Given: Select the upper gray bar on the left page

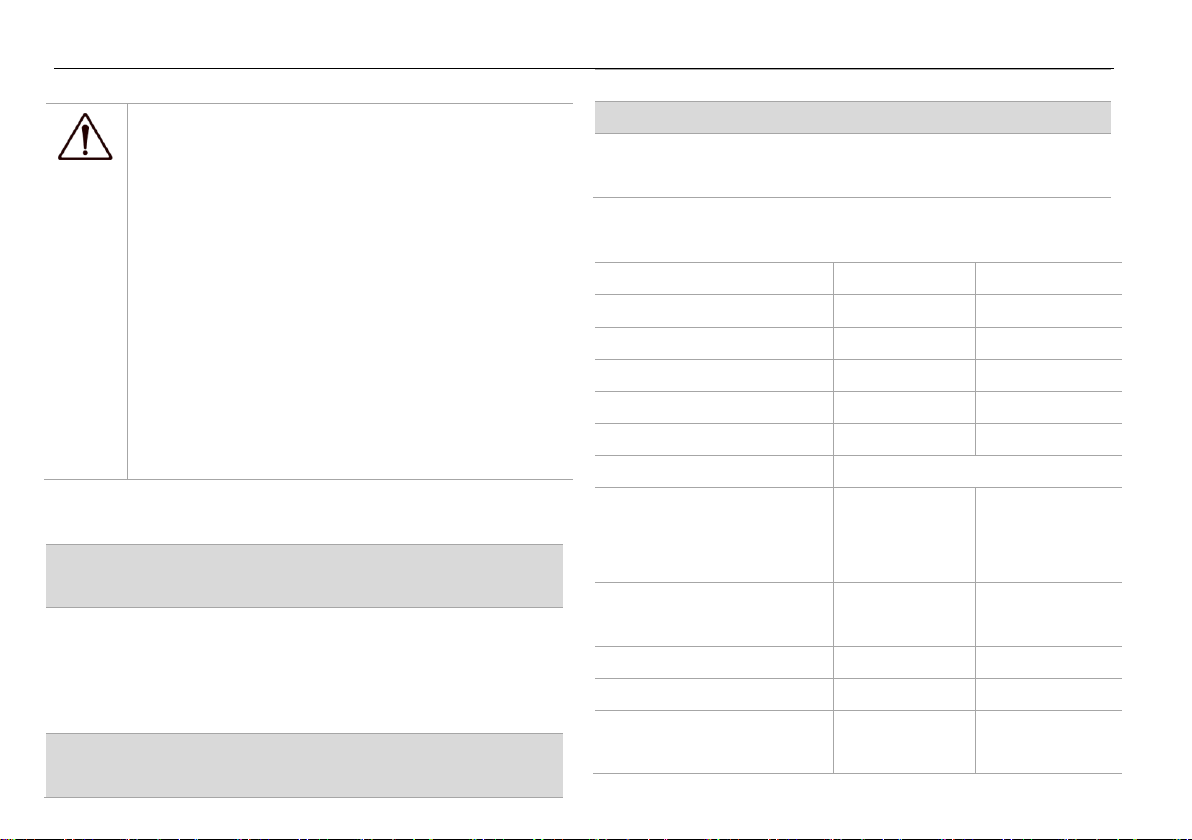Looking at the screenshot, I should 304,575.
